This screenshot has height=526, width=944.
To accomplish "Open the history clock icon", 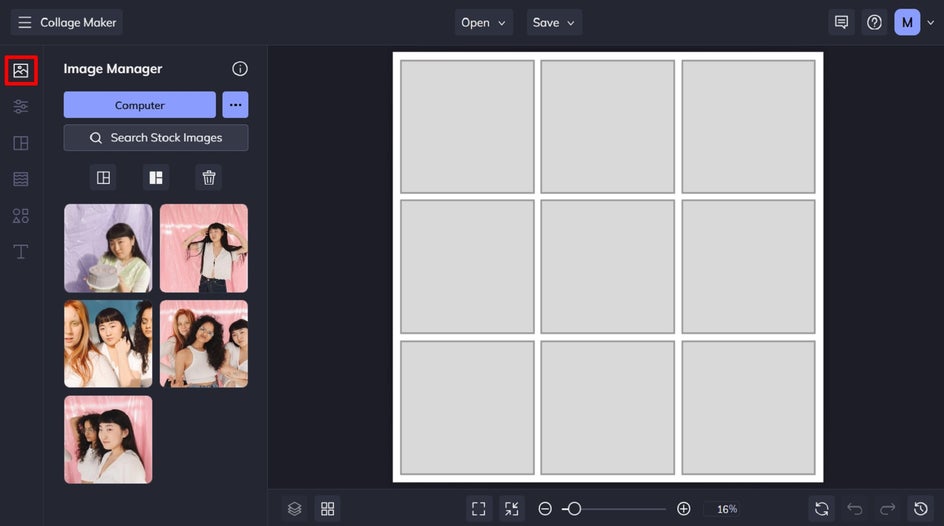I will pos(921,509).
